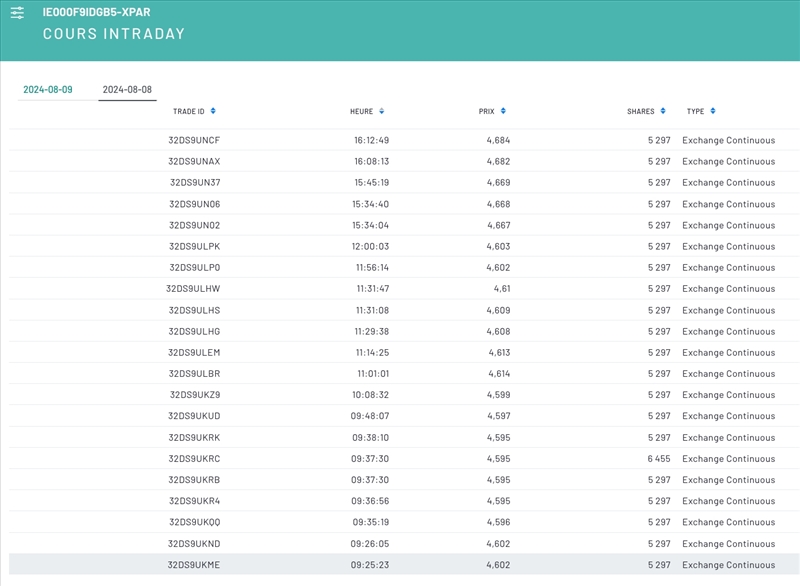Screen dimensions: 800x586
Task: Select the highlighted row 32DS9UKME
Action: pos(194,565)
